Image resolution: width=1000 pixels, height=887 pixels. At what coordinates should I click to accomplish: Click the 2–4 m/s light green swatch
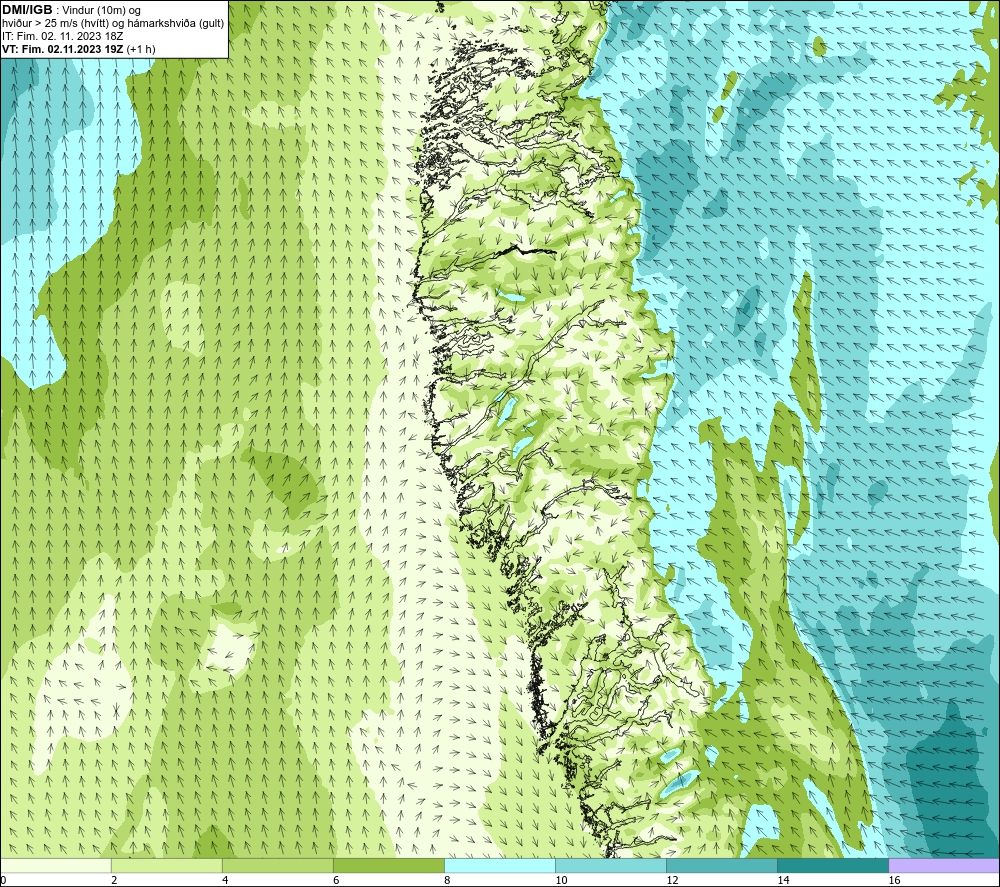click(x=166, y=866)
